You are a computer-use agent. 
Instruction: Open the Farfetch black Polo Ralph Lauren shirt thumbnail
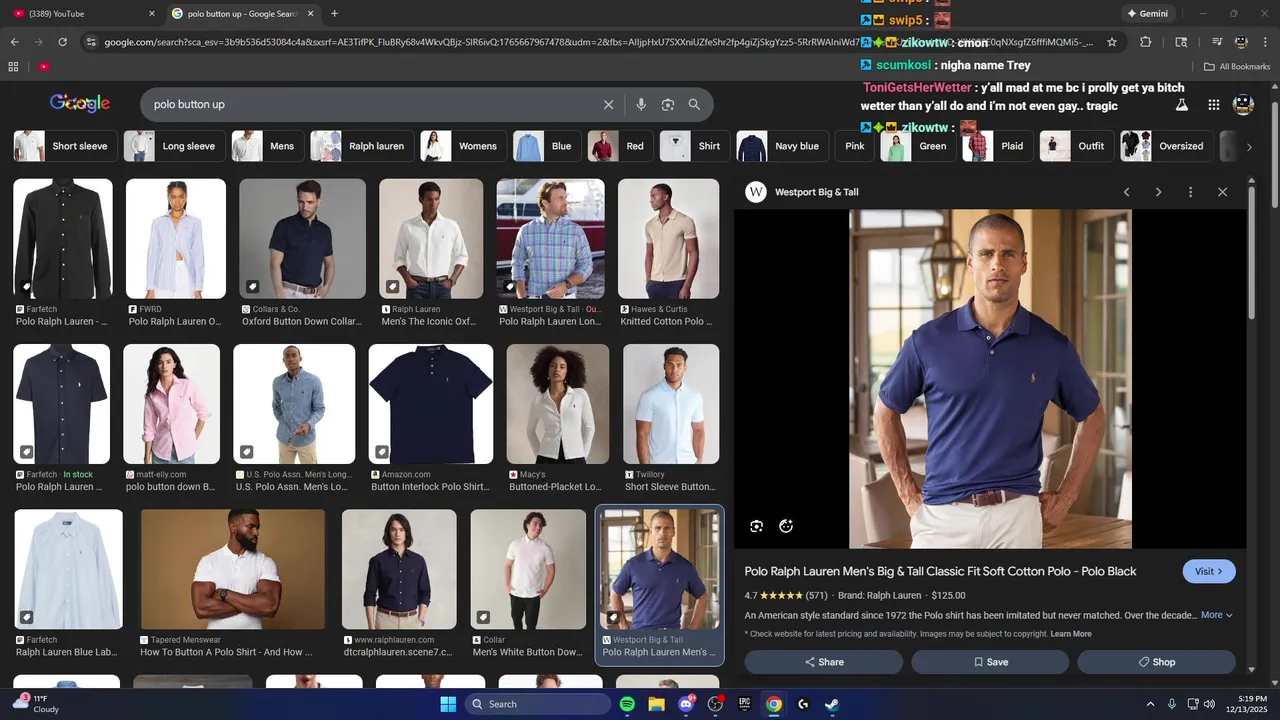pyautogui.click(x=63, y=239)
